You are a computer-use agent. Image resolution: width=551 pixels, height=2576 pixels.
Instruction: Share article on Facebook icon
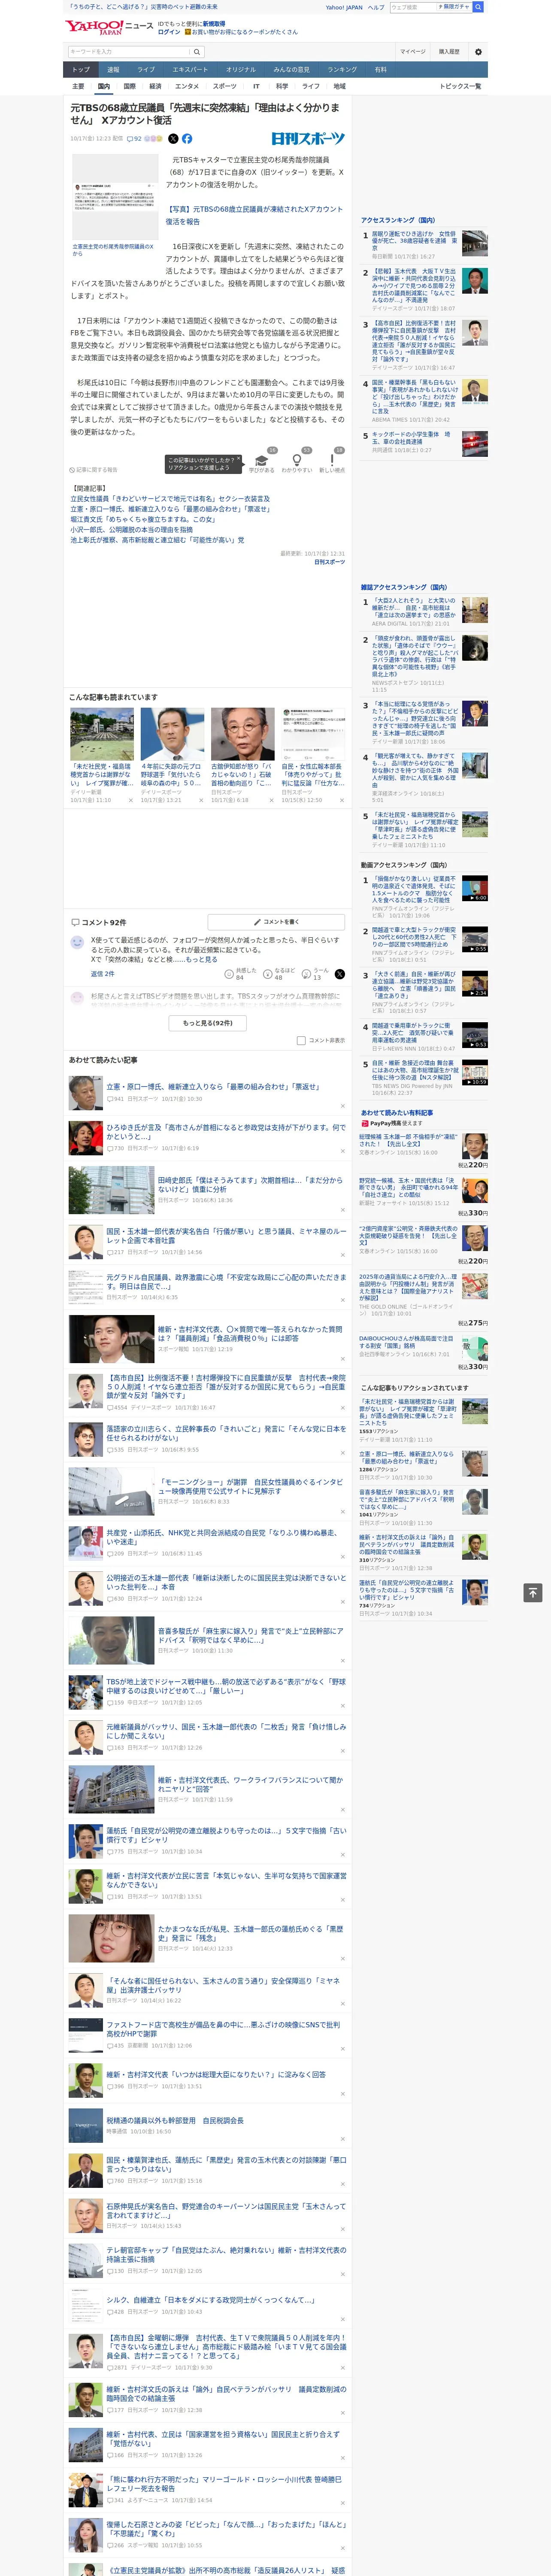[187, 139]
